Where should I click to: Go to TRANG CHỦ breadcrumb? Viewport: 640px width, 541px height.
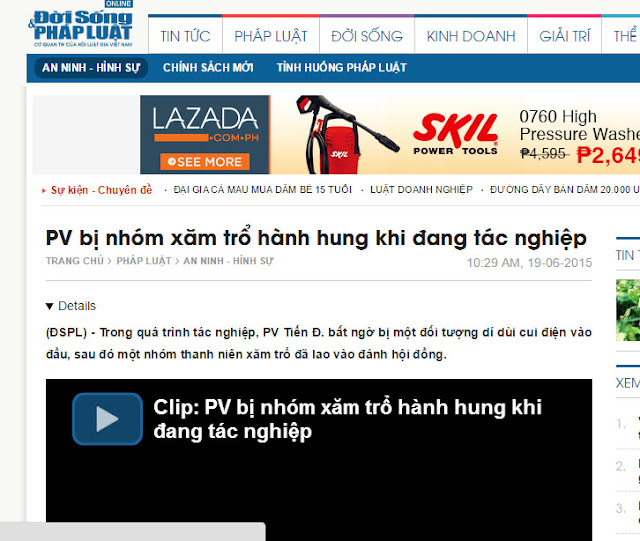click(75, 261)
